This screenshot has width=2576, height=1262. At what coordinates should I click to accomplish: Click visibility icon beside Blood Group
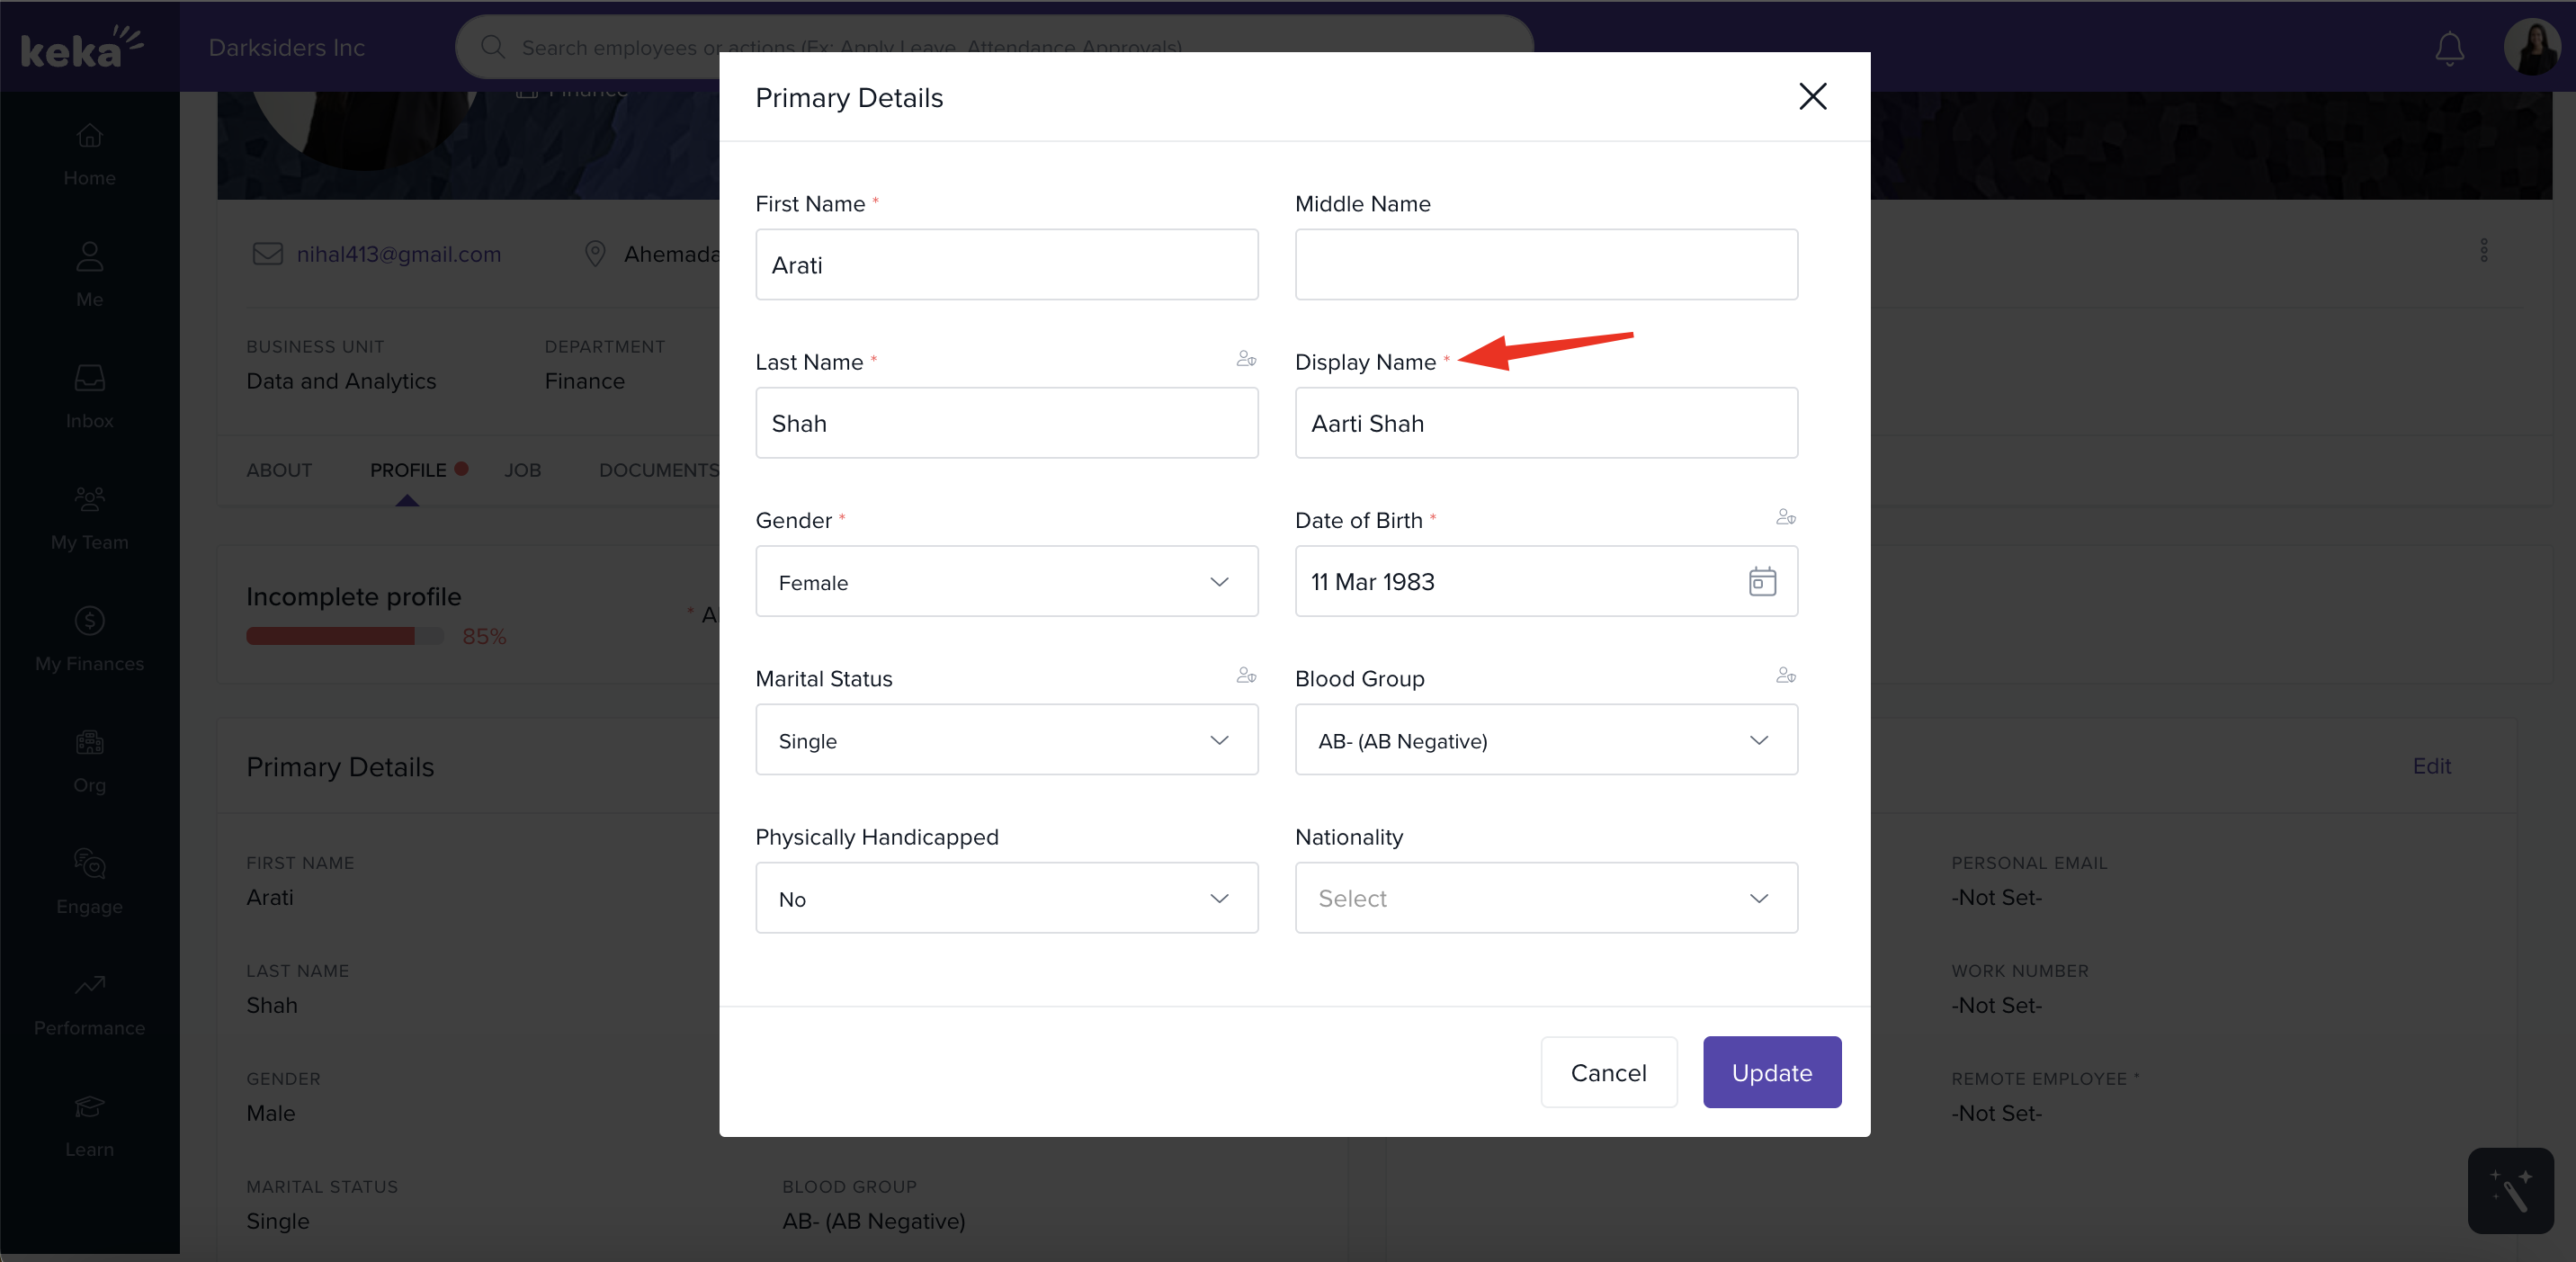click(1785, 676)
